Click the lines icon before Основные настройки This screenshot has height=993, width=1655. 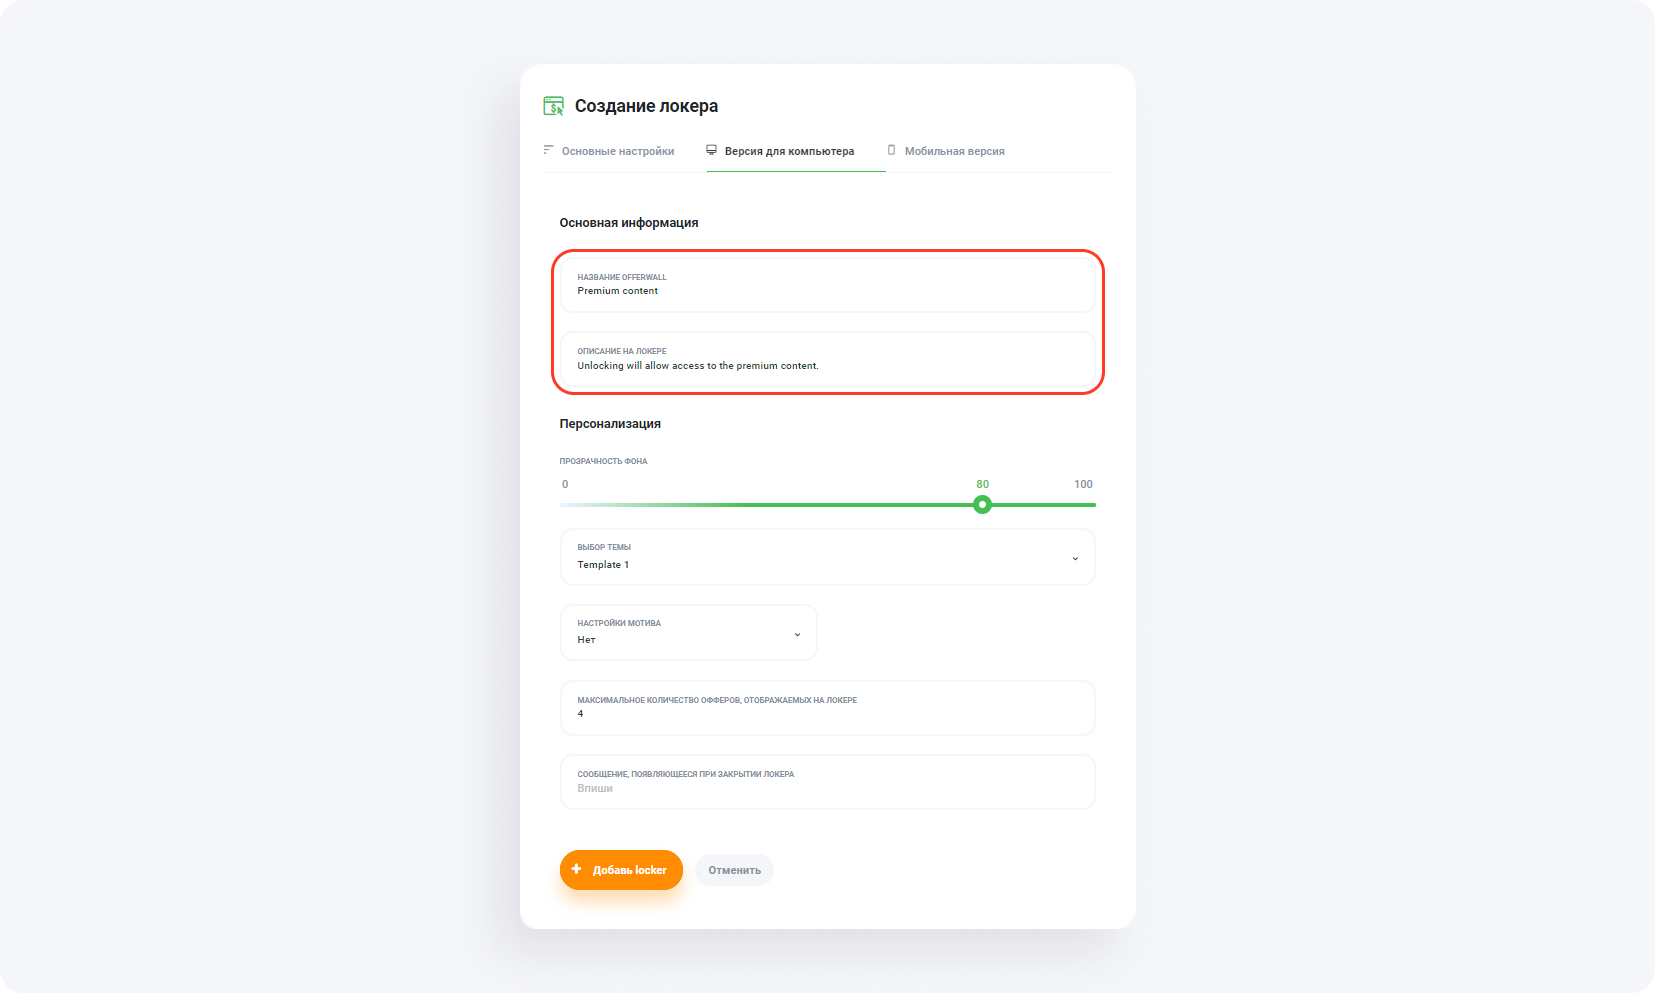[x=548, y=150]
